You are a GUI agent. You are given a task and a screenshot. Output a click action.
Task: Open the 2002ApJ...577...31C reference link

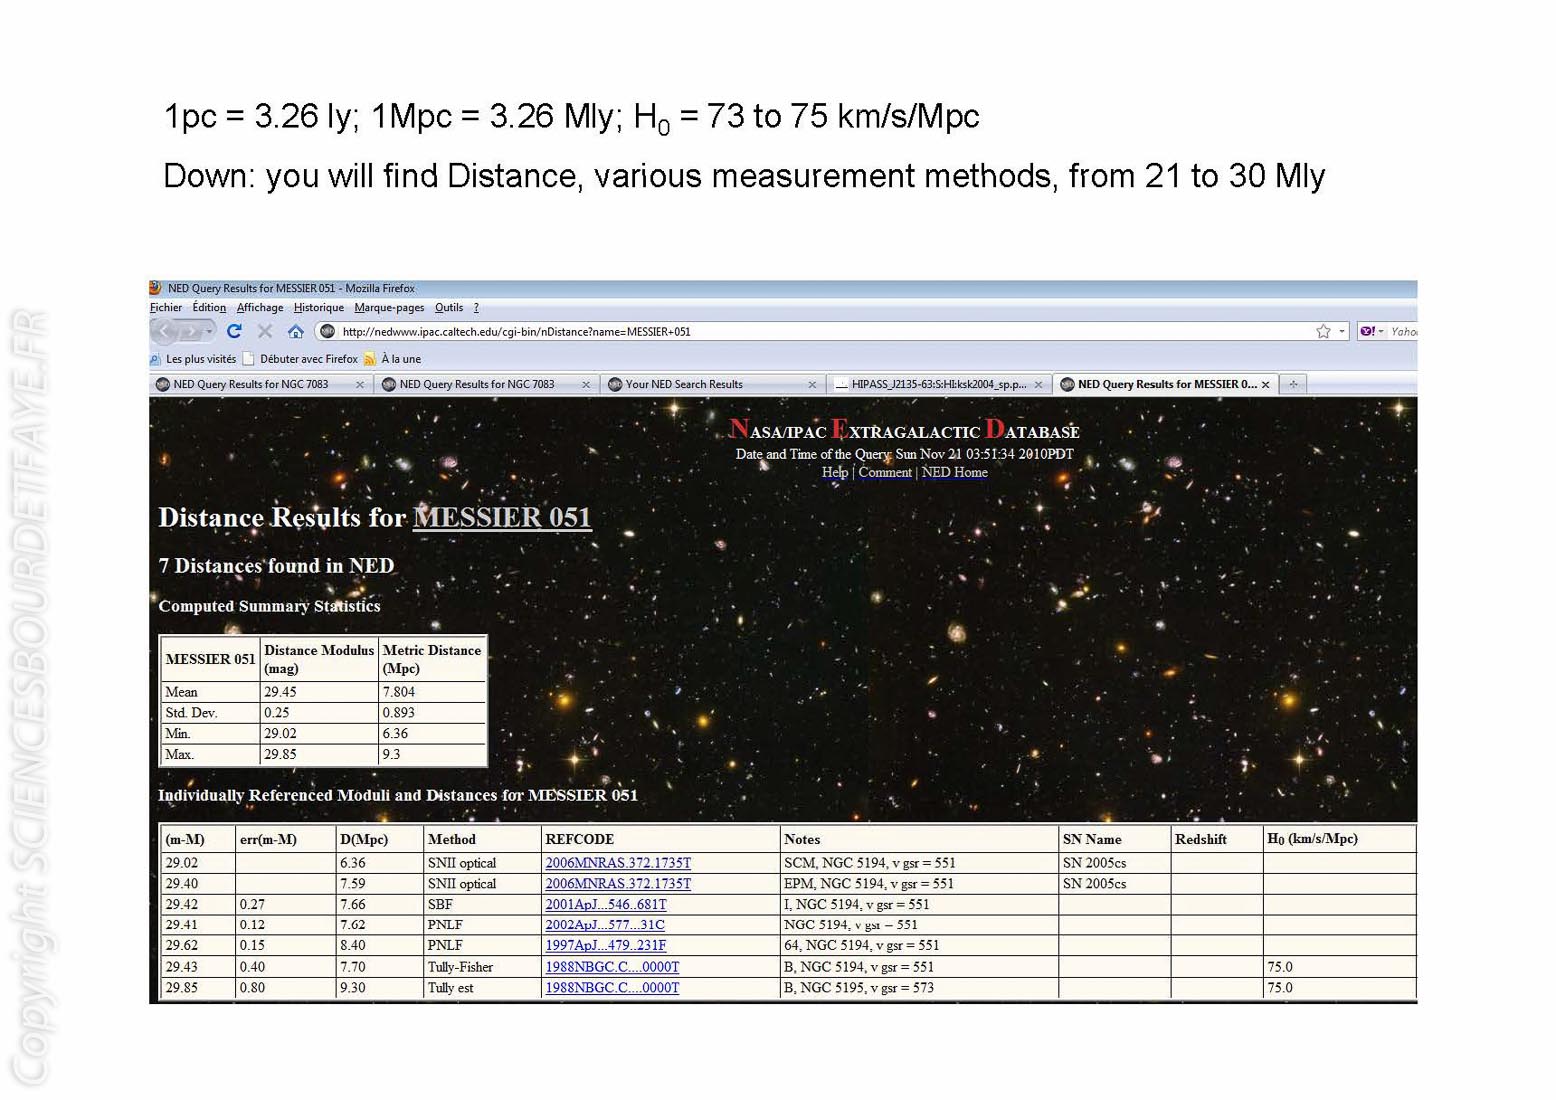605,925
